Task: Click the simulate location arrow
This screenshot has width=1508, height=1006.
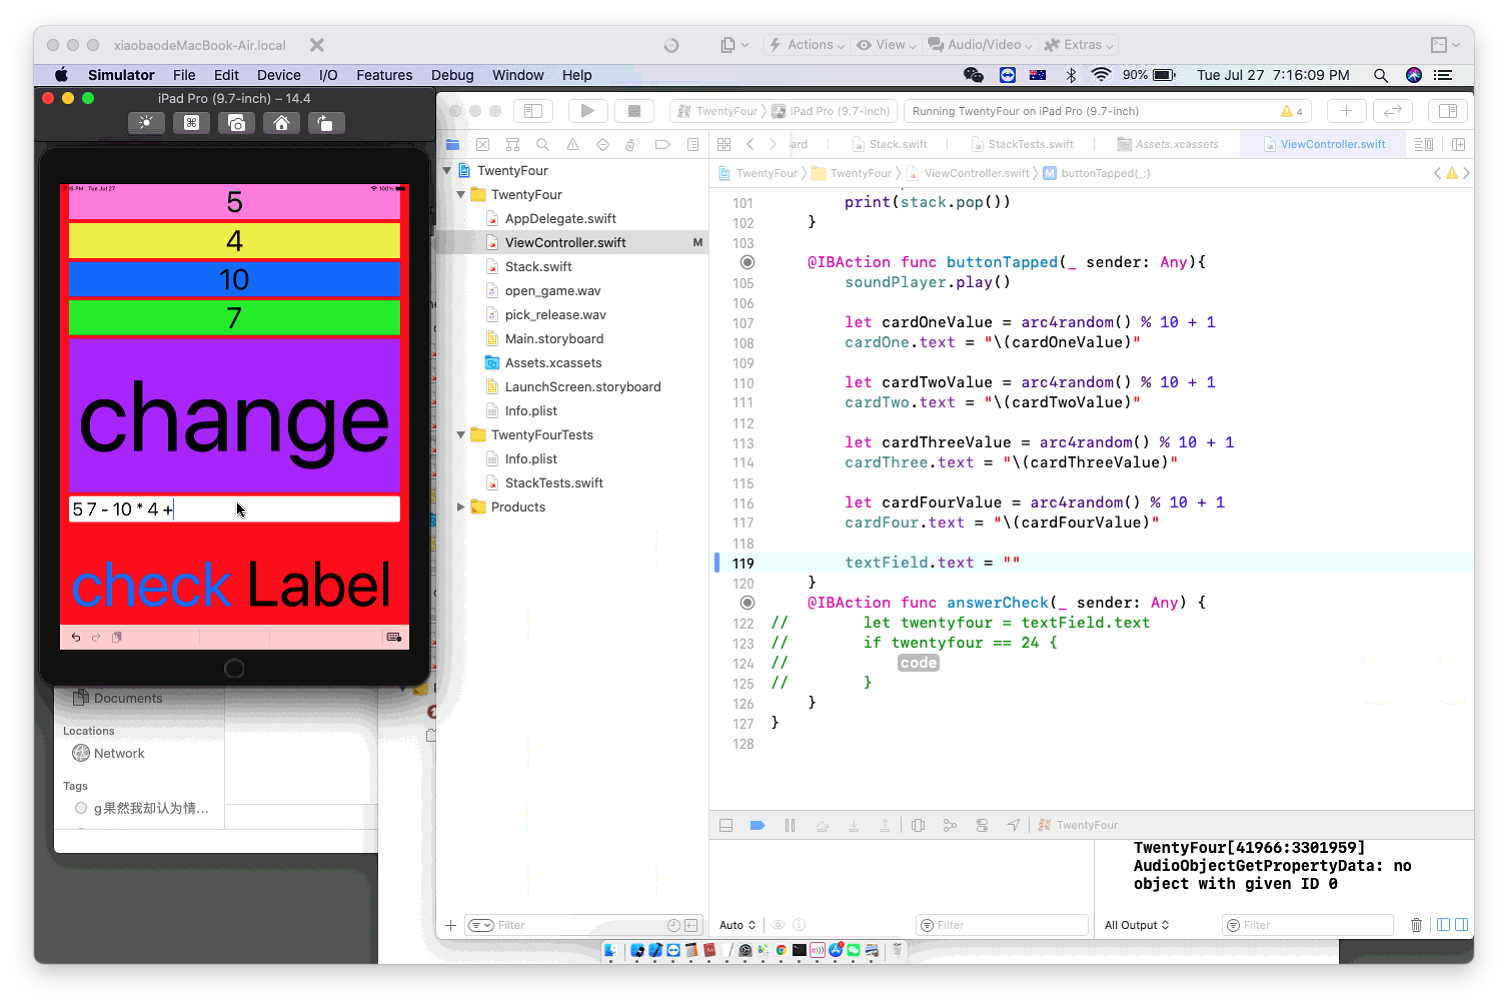Action: click(x=1014, y=825)
